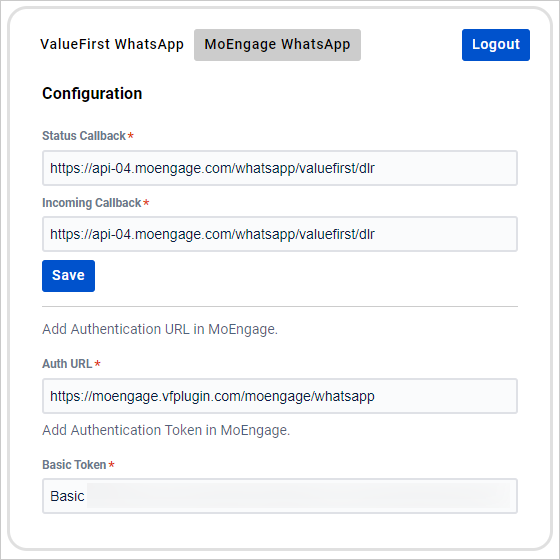Click inside the Auth URL field

coord(280,396)
